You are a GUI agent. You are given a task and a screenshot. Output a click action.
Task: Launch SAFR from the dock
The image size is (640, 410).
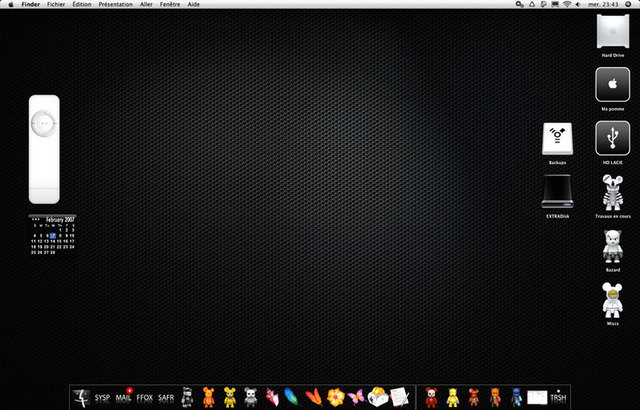click(x=166, y=397)
